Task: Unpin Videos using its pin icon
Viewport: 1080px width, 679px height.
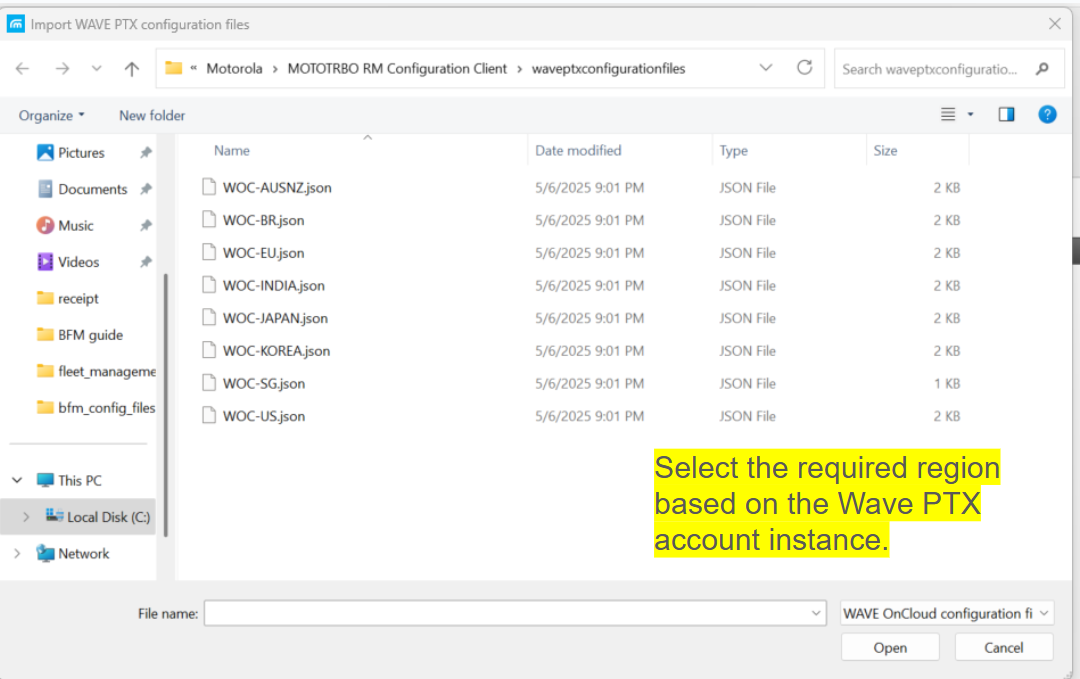Action: [x=145, y=262]
